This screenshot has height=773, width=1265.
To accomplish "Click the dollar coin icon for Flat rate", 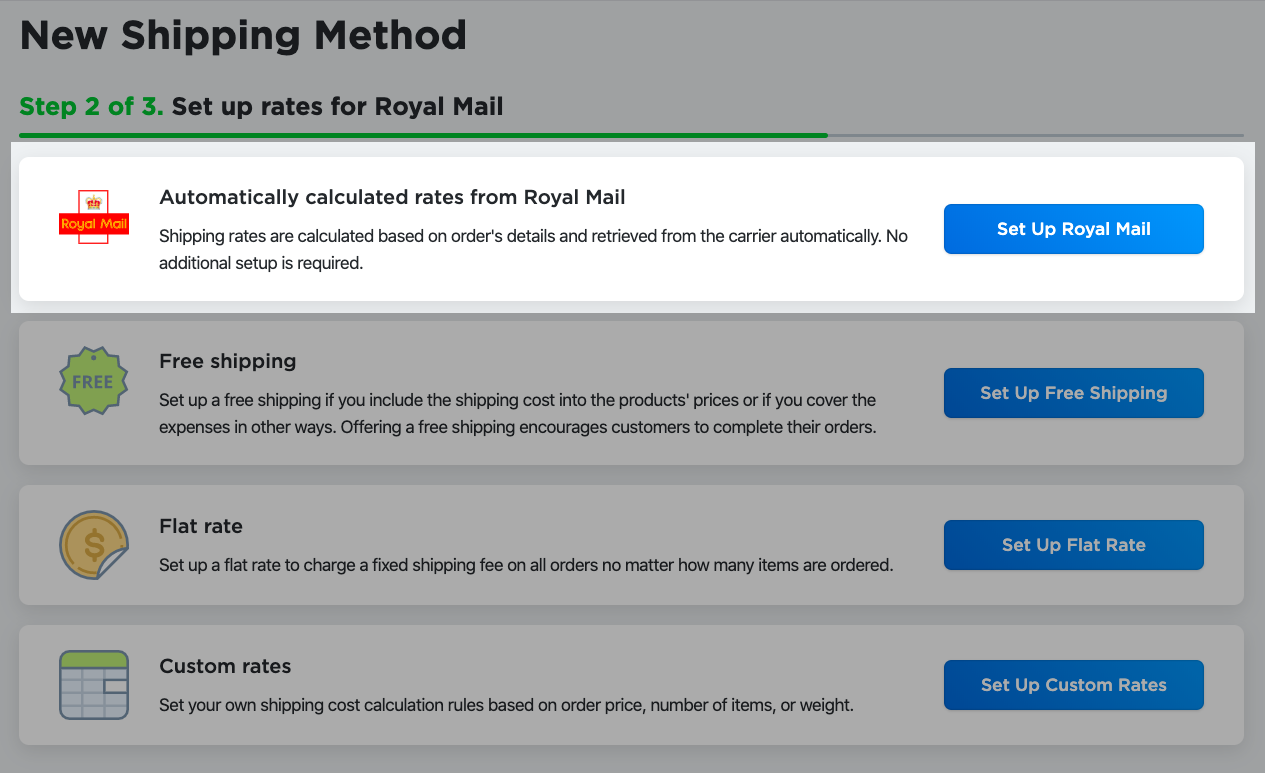I will 93,545.
